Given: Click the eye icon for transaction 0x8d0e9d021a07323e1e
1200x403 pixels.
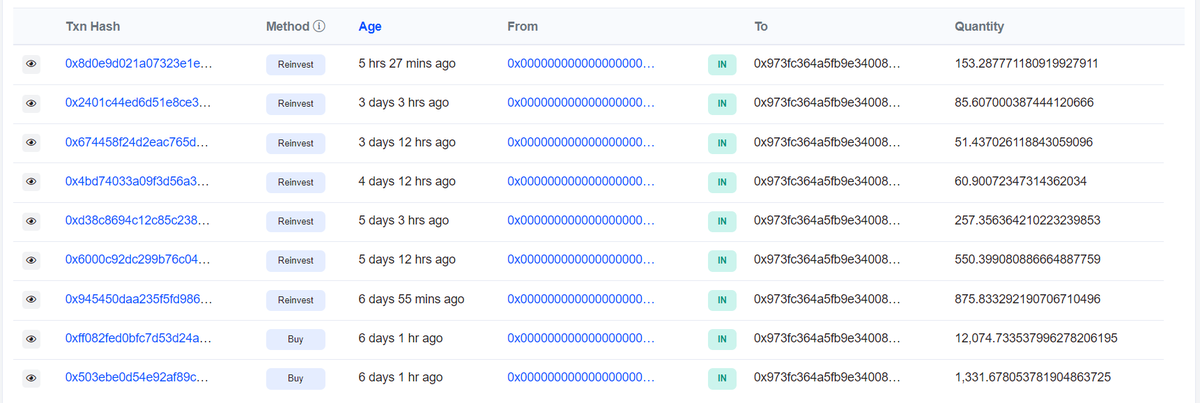Looking at the screenshot, I should pyautogui.click(x=31, y=64).
